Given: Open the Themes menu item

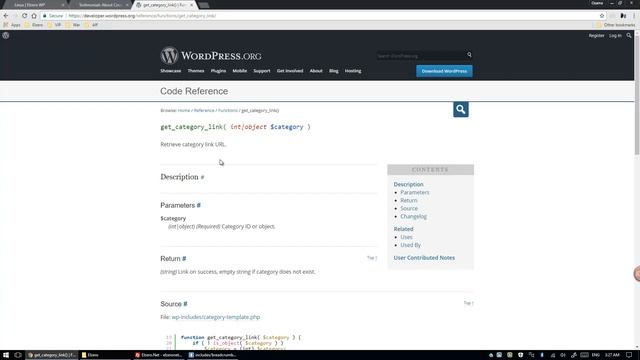Looking at the screenshot, I should coord(196,71).
